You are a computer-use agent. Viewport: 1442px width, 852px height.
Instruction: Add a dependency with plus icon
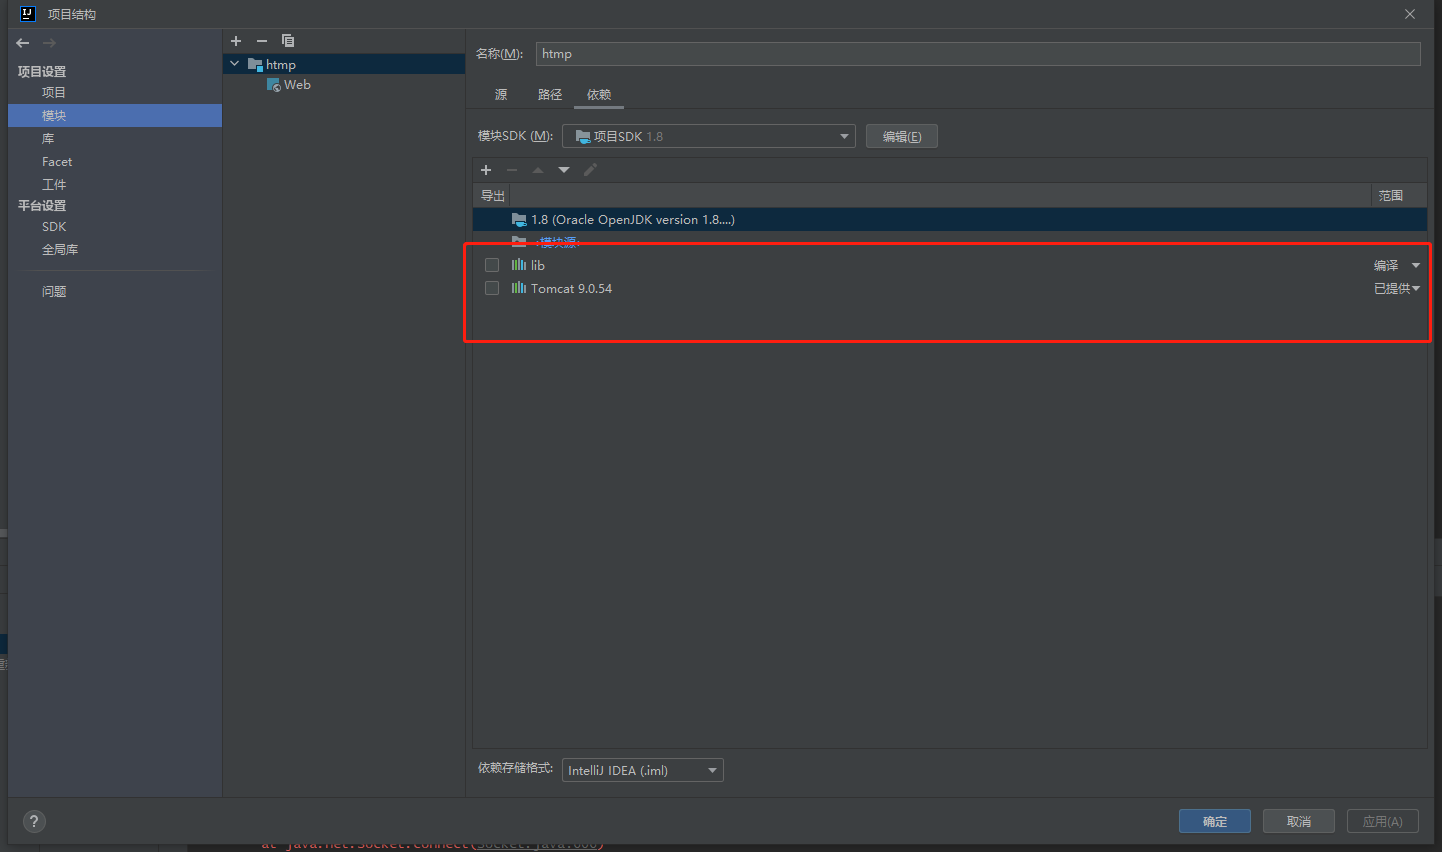pyautogui.click(x=486, y=170)
